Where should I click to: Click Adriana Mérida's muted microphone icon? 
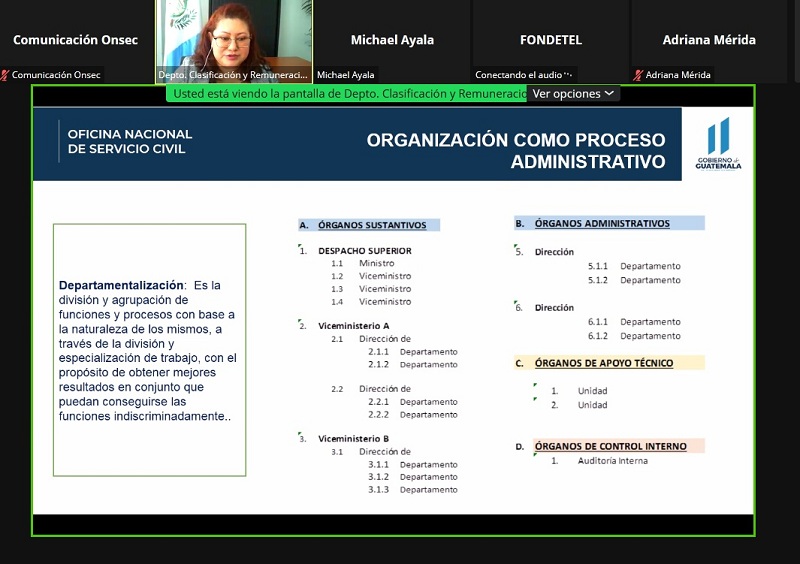click(x=638, y=75)
